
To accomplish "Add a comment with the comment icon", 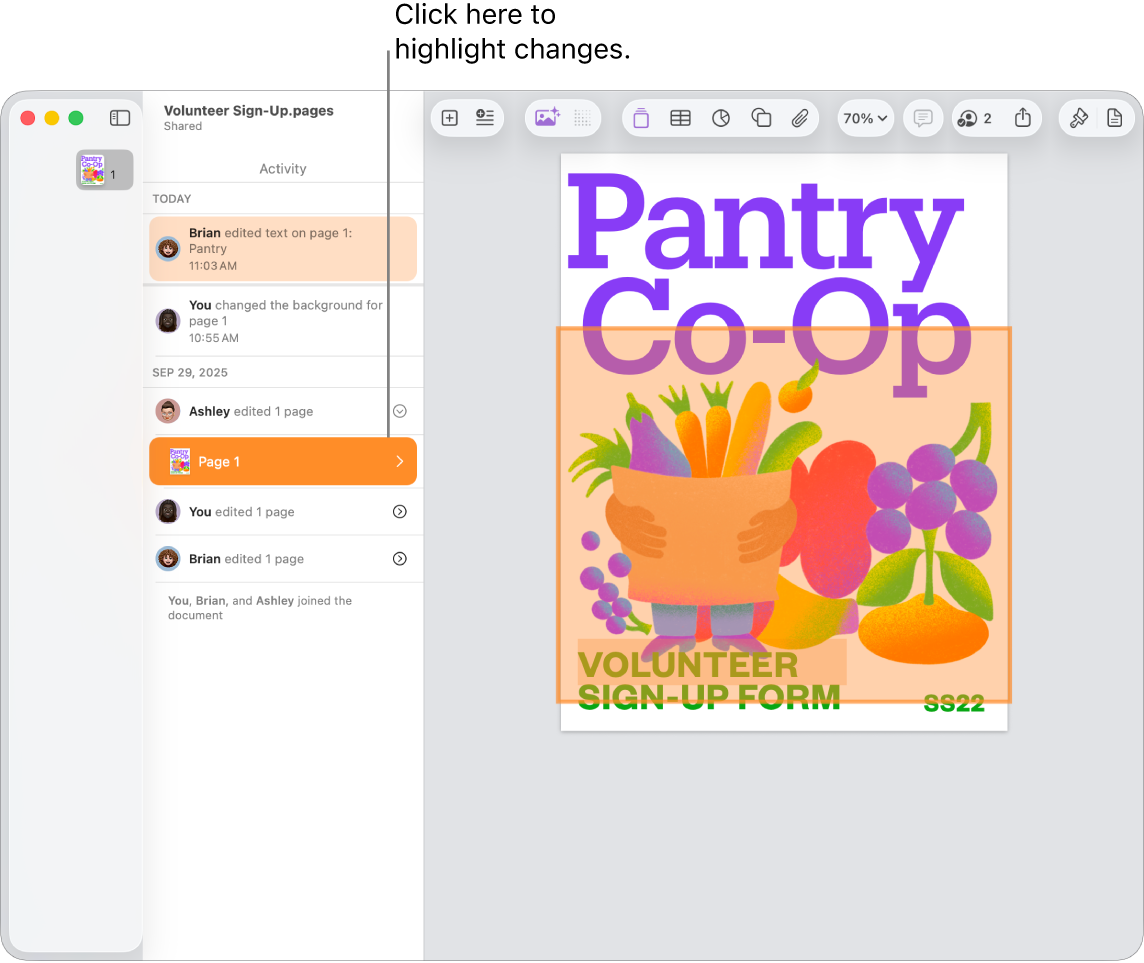I will point(922,118).
